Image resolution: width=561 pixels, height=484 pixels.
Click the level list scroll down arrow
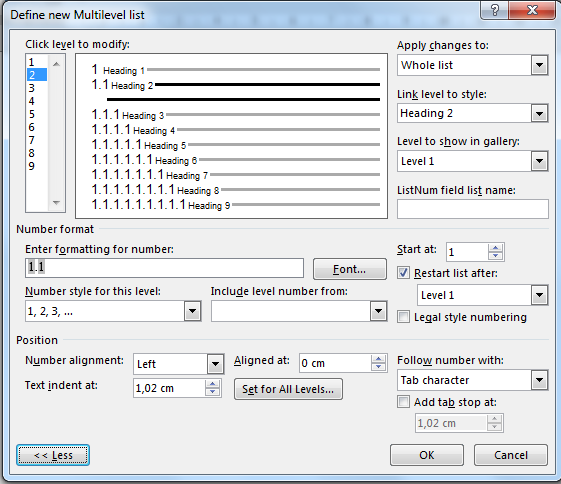click(x=56, y=203)
